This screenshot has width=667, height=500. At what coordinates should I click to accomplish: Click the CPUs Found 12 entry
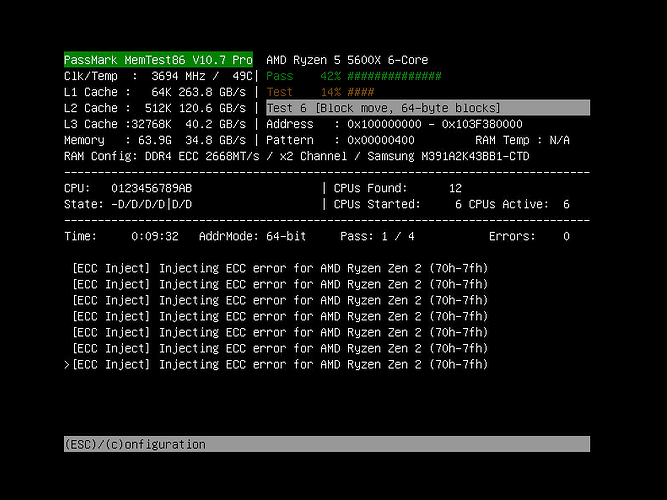(398, 188)
